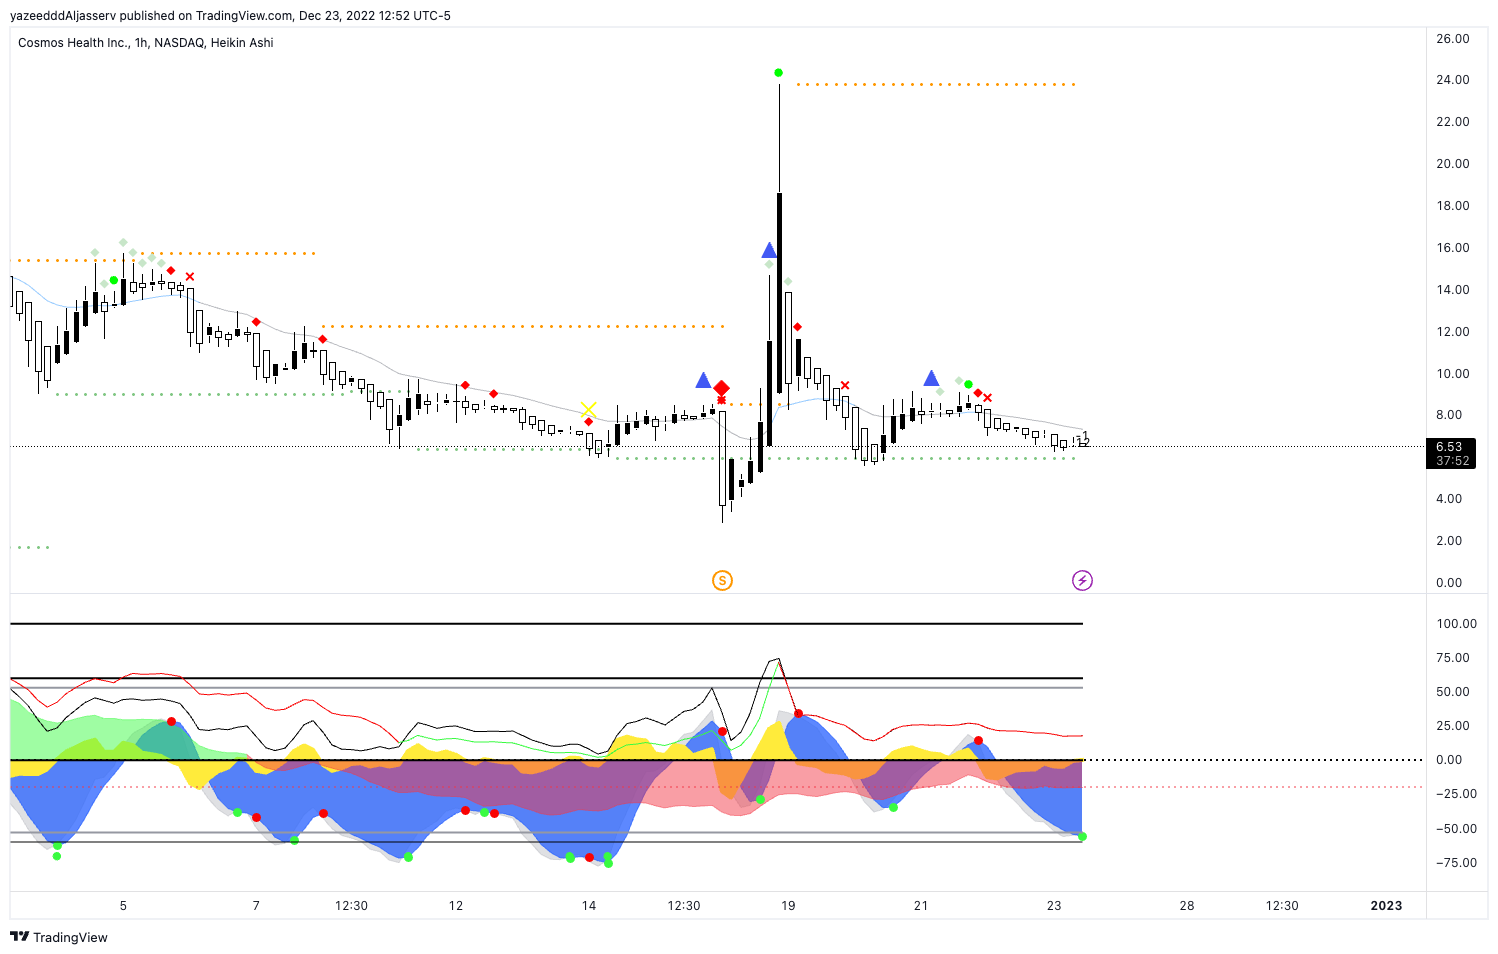Viewport: 1498px width, 954px height.
Task: Click the 21 date on time axis
Action: (x=921, y=906)
